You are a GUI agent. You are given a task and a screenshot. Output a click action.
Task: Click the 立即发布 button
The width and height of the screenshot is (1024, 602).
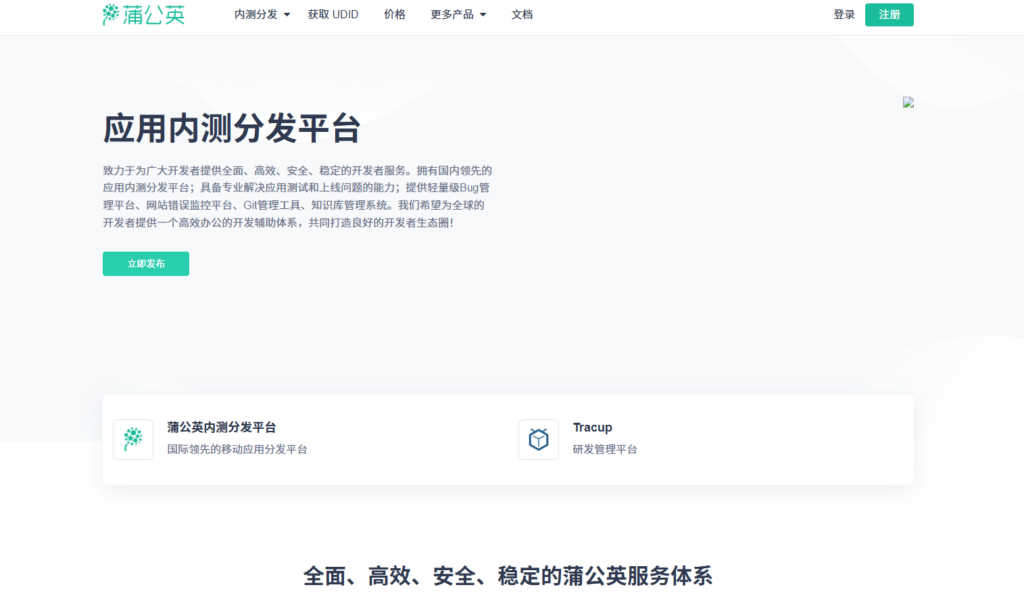[x=145, y=263]
